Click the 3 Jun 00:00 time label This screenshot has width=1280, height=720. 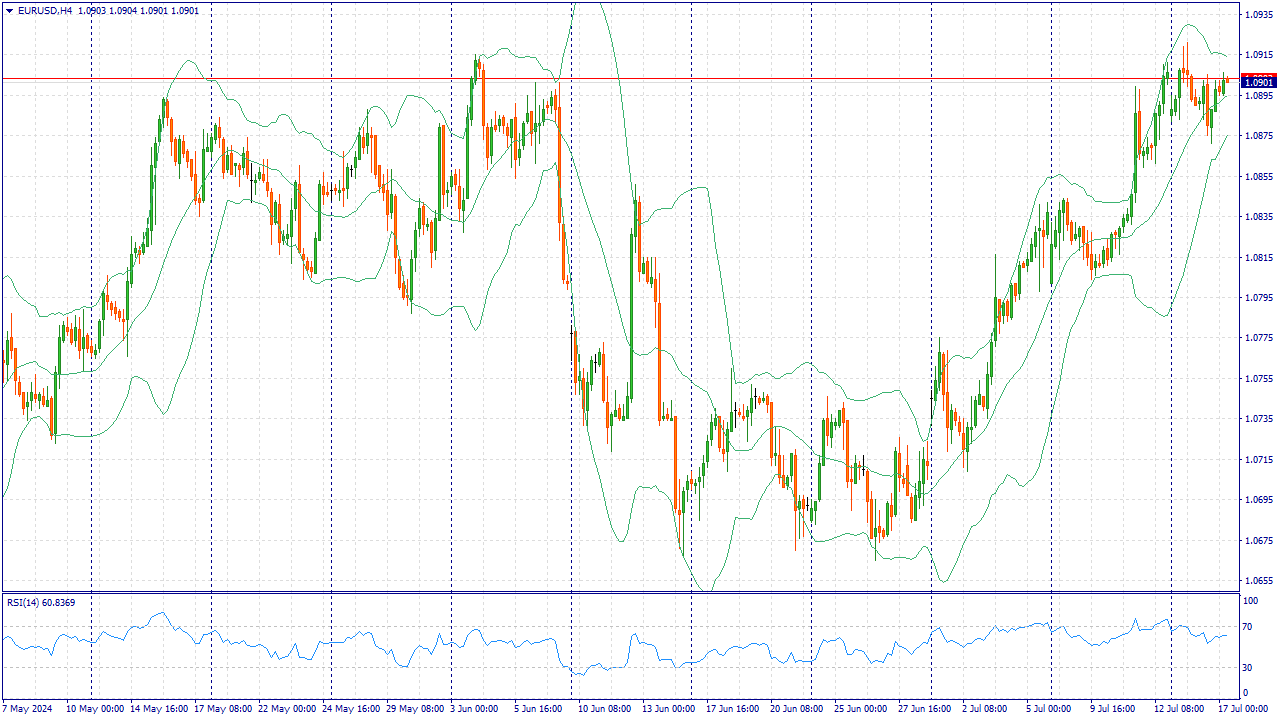475,708
